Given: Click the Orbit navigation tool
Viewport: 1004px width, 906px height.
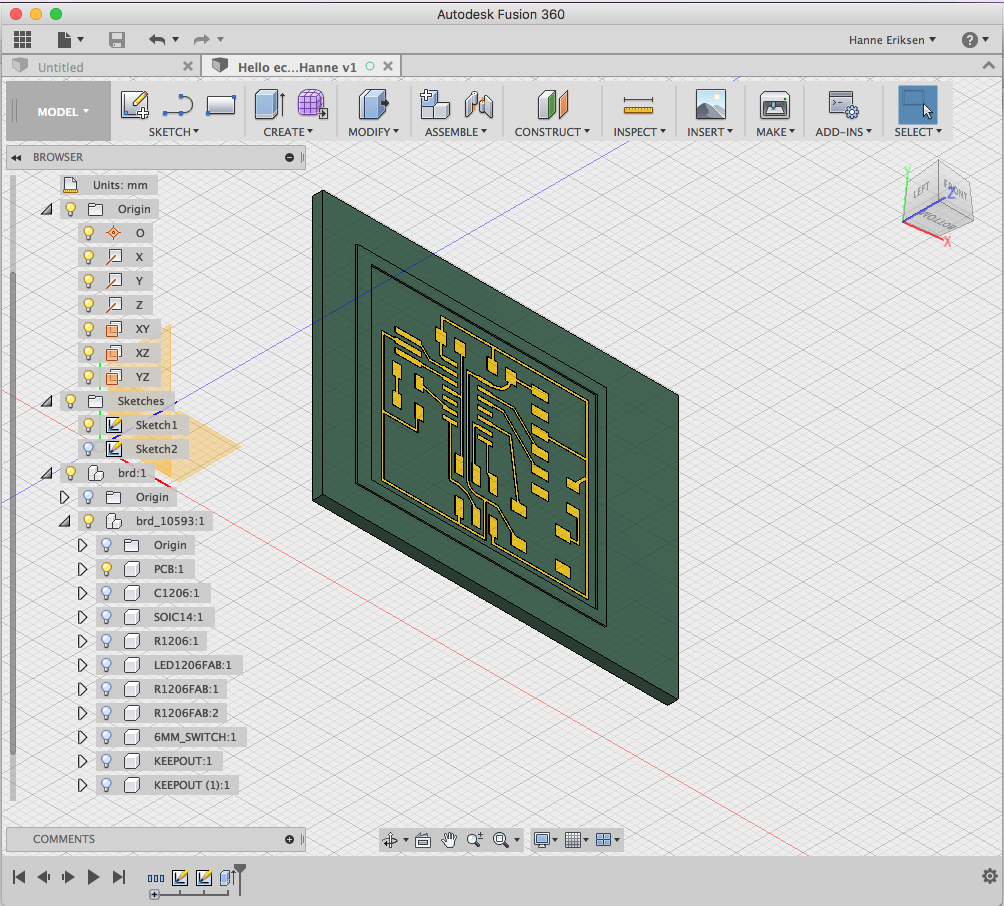Looking at the screenshot, I should pos(390,840).
